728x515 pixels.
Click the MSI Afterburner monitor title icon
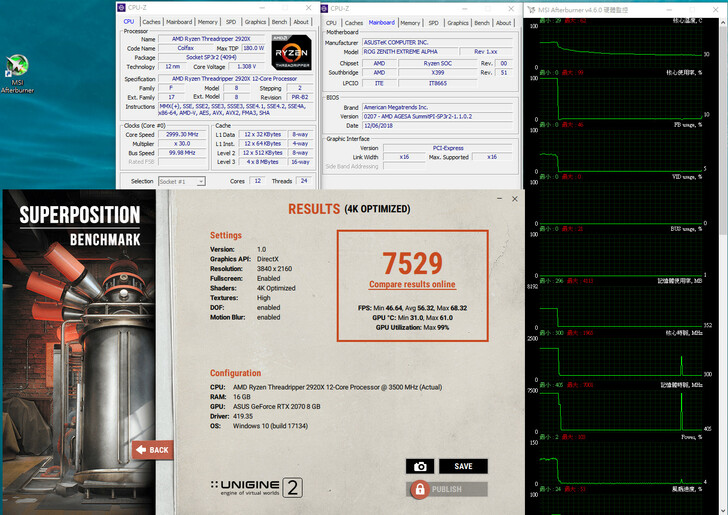[531, 8]
